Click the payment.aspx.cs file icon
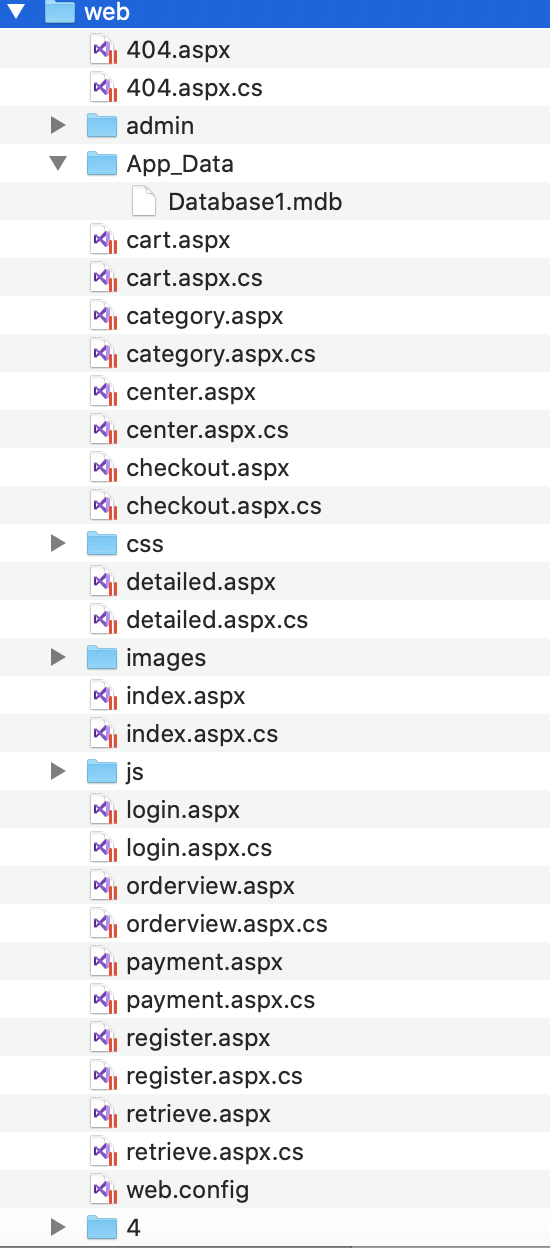Image resolution: width=550 pixels, height=1248 pixels. click(101, 1000)
